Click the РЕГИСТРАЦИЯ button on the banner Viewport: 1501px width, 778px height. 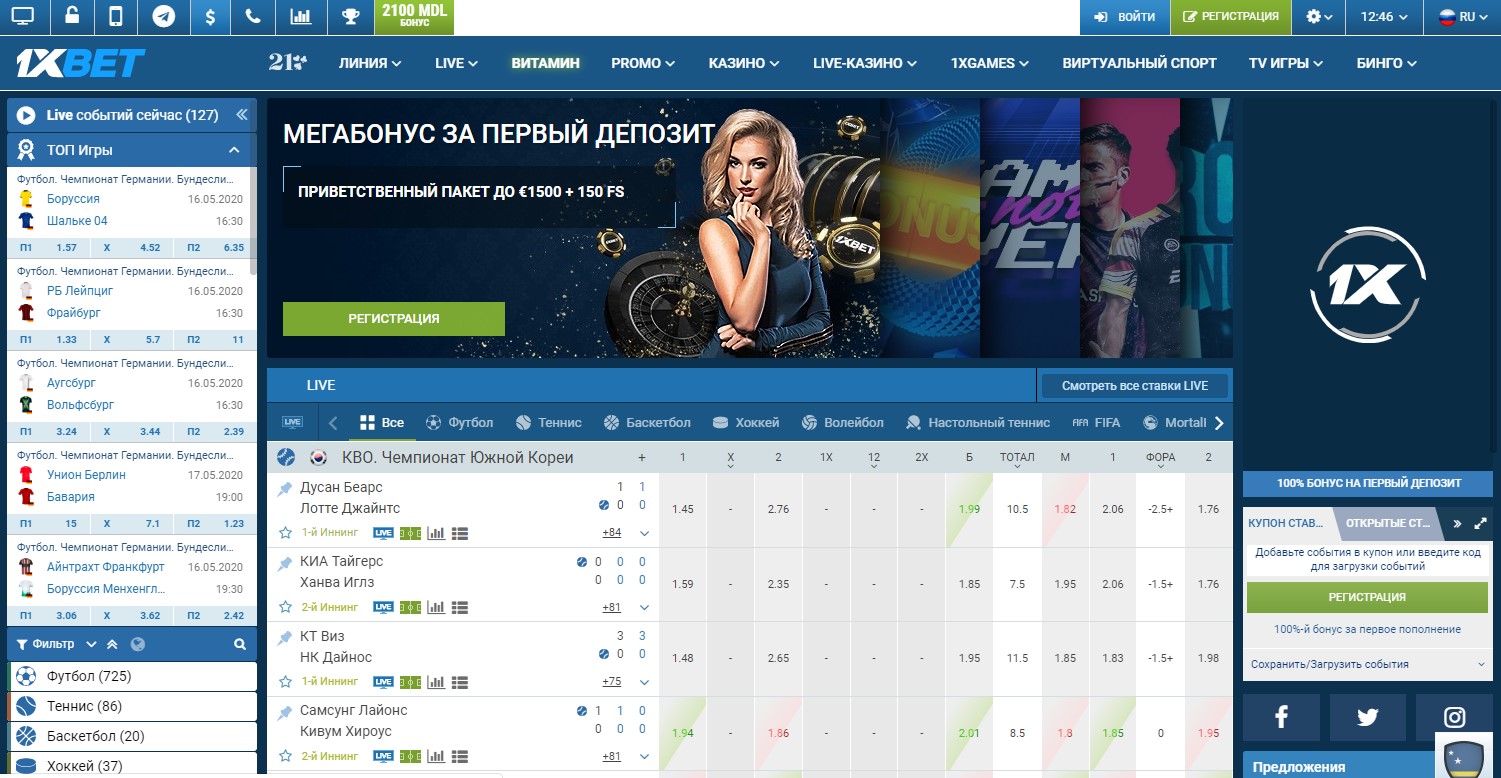(393, 318)
